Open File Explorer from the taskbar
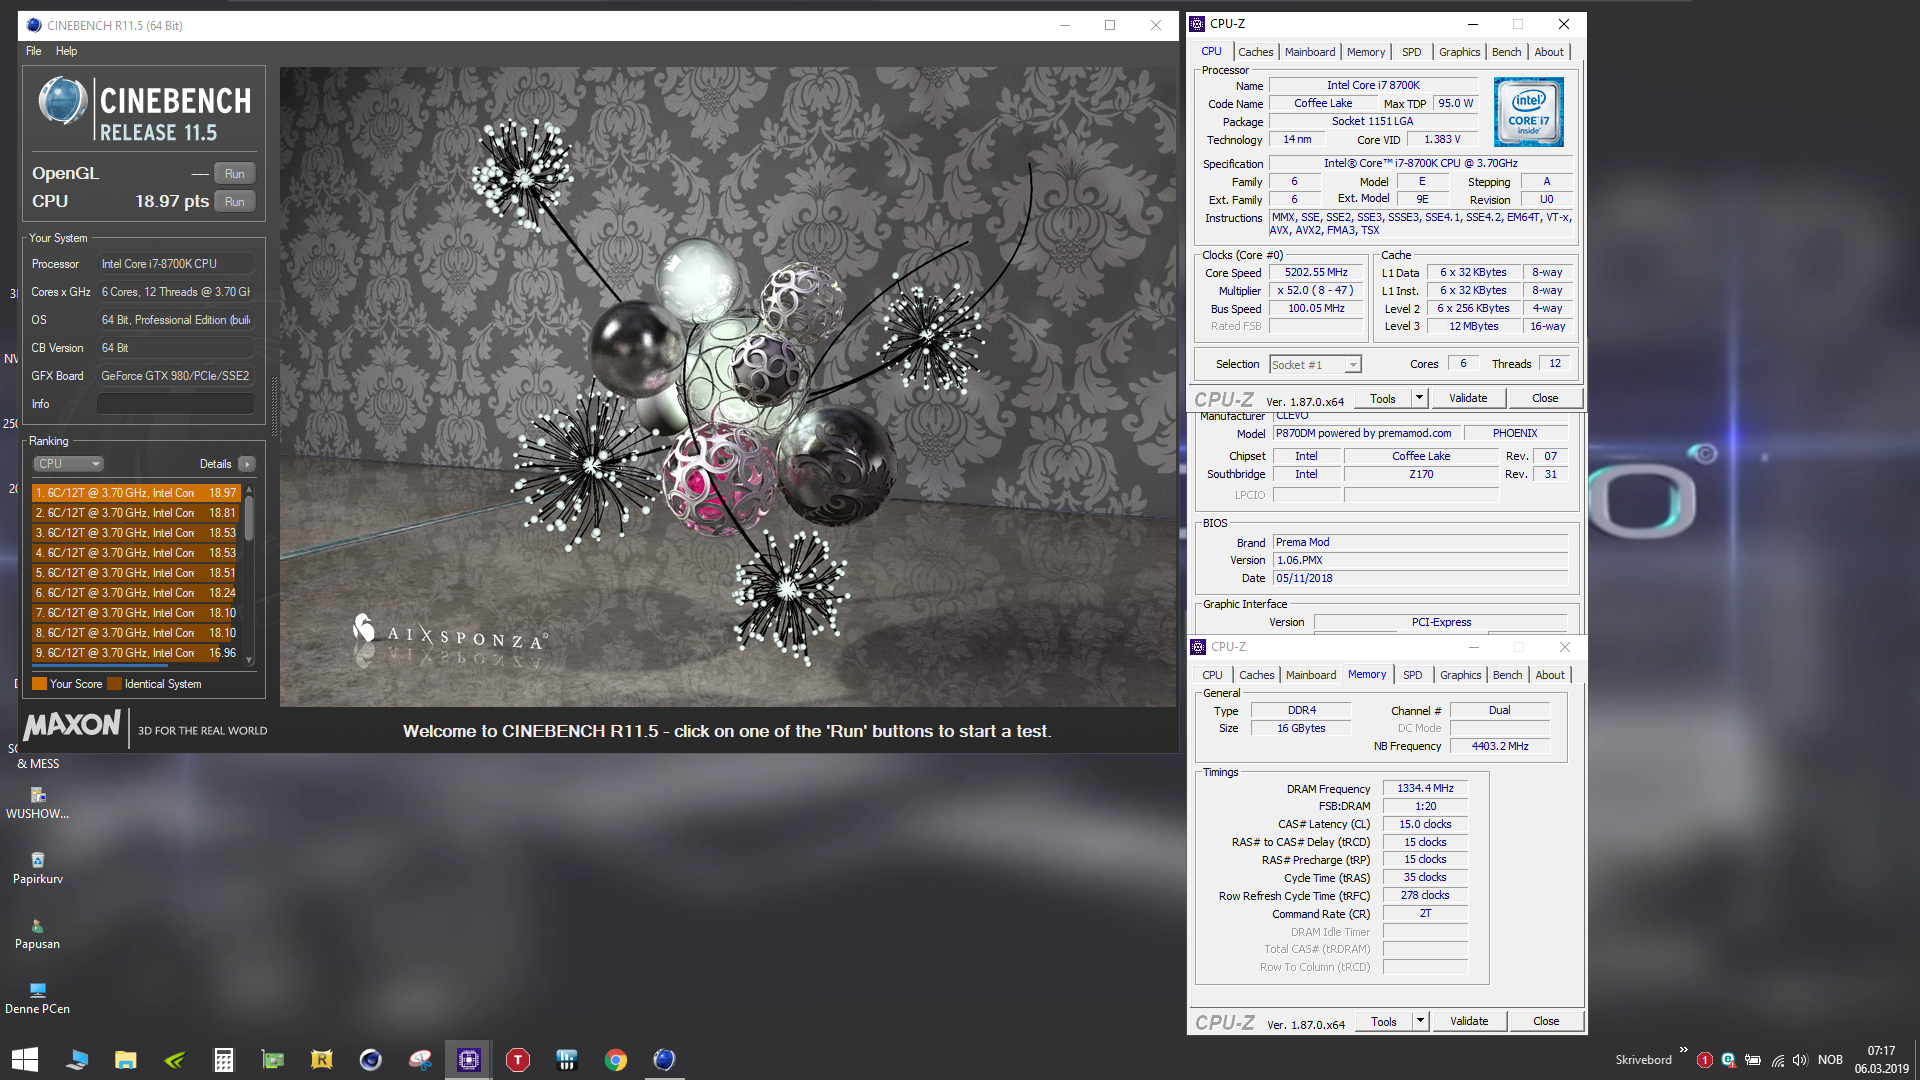 click(x=126, y=1060)
